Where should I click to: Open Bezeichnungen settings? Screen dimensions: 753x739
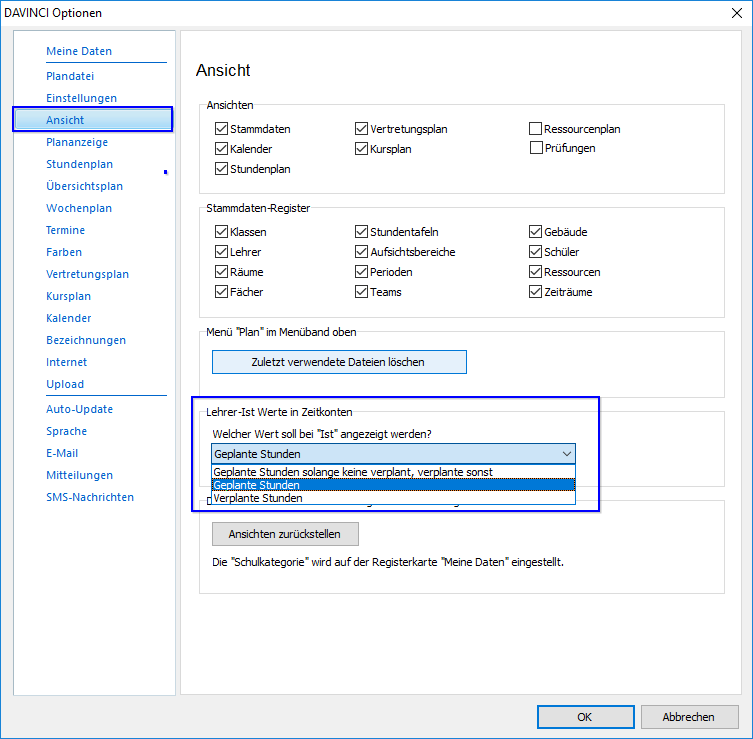[x=85, y=340]
